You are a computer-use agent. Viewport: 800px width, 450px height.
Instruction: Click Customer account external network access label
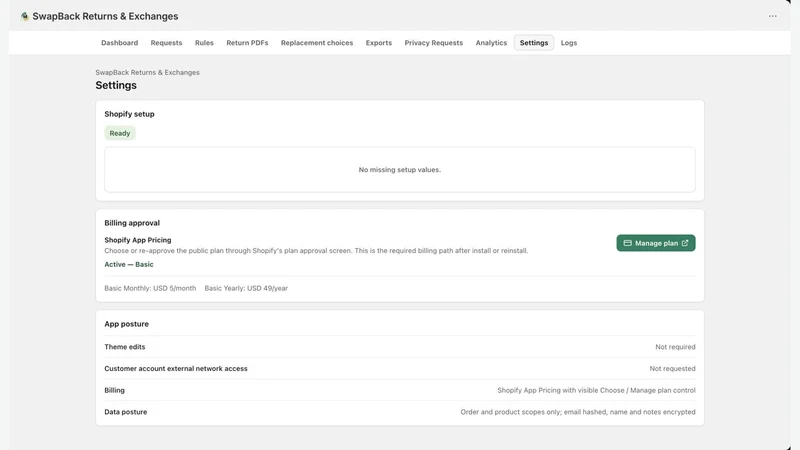point(176,368)
